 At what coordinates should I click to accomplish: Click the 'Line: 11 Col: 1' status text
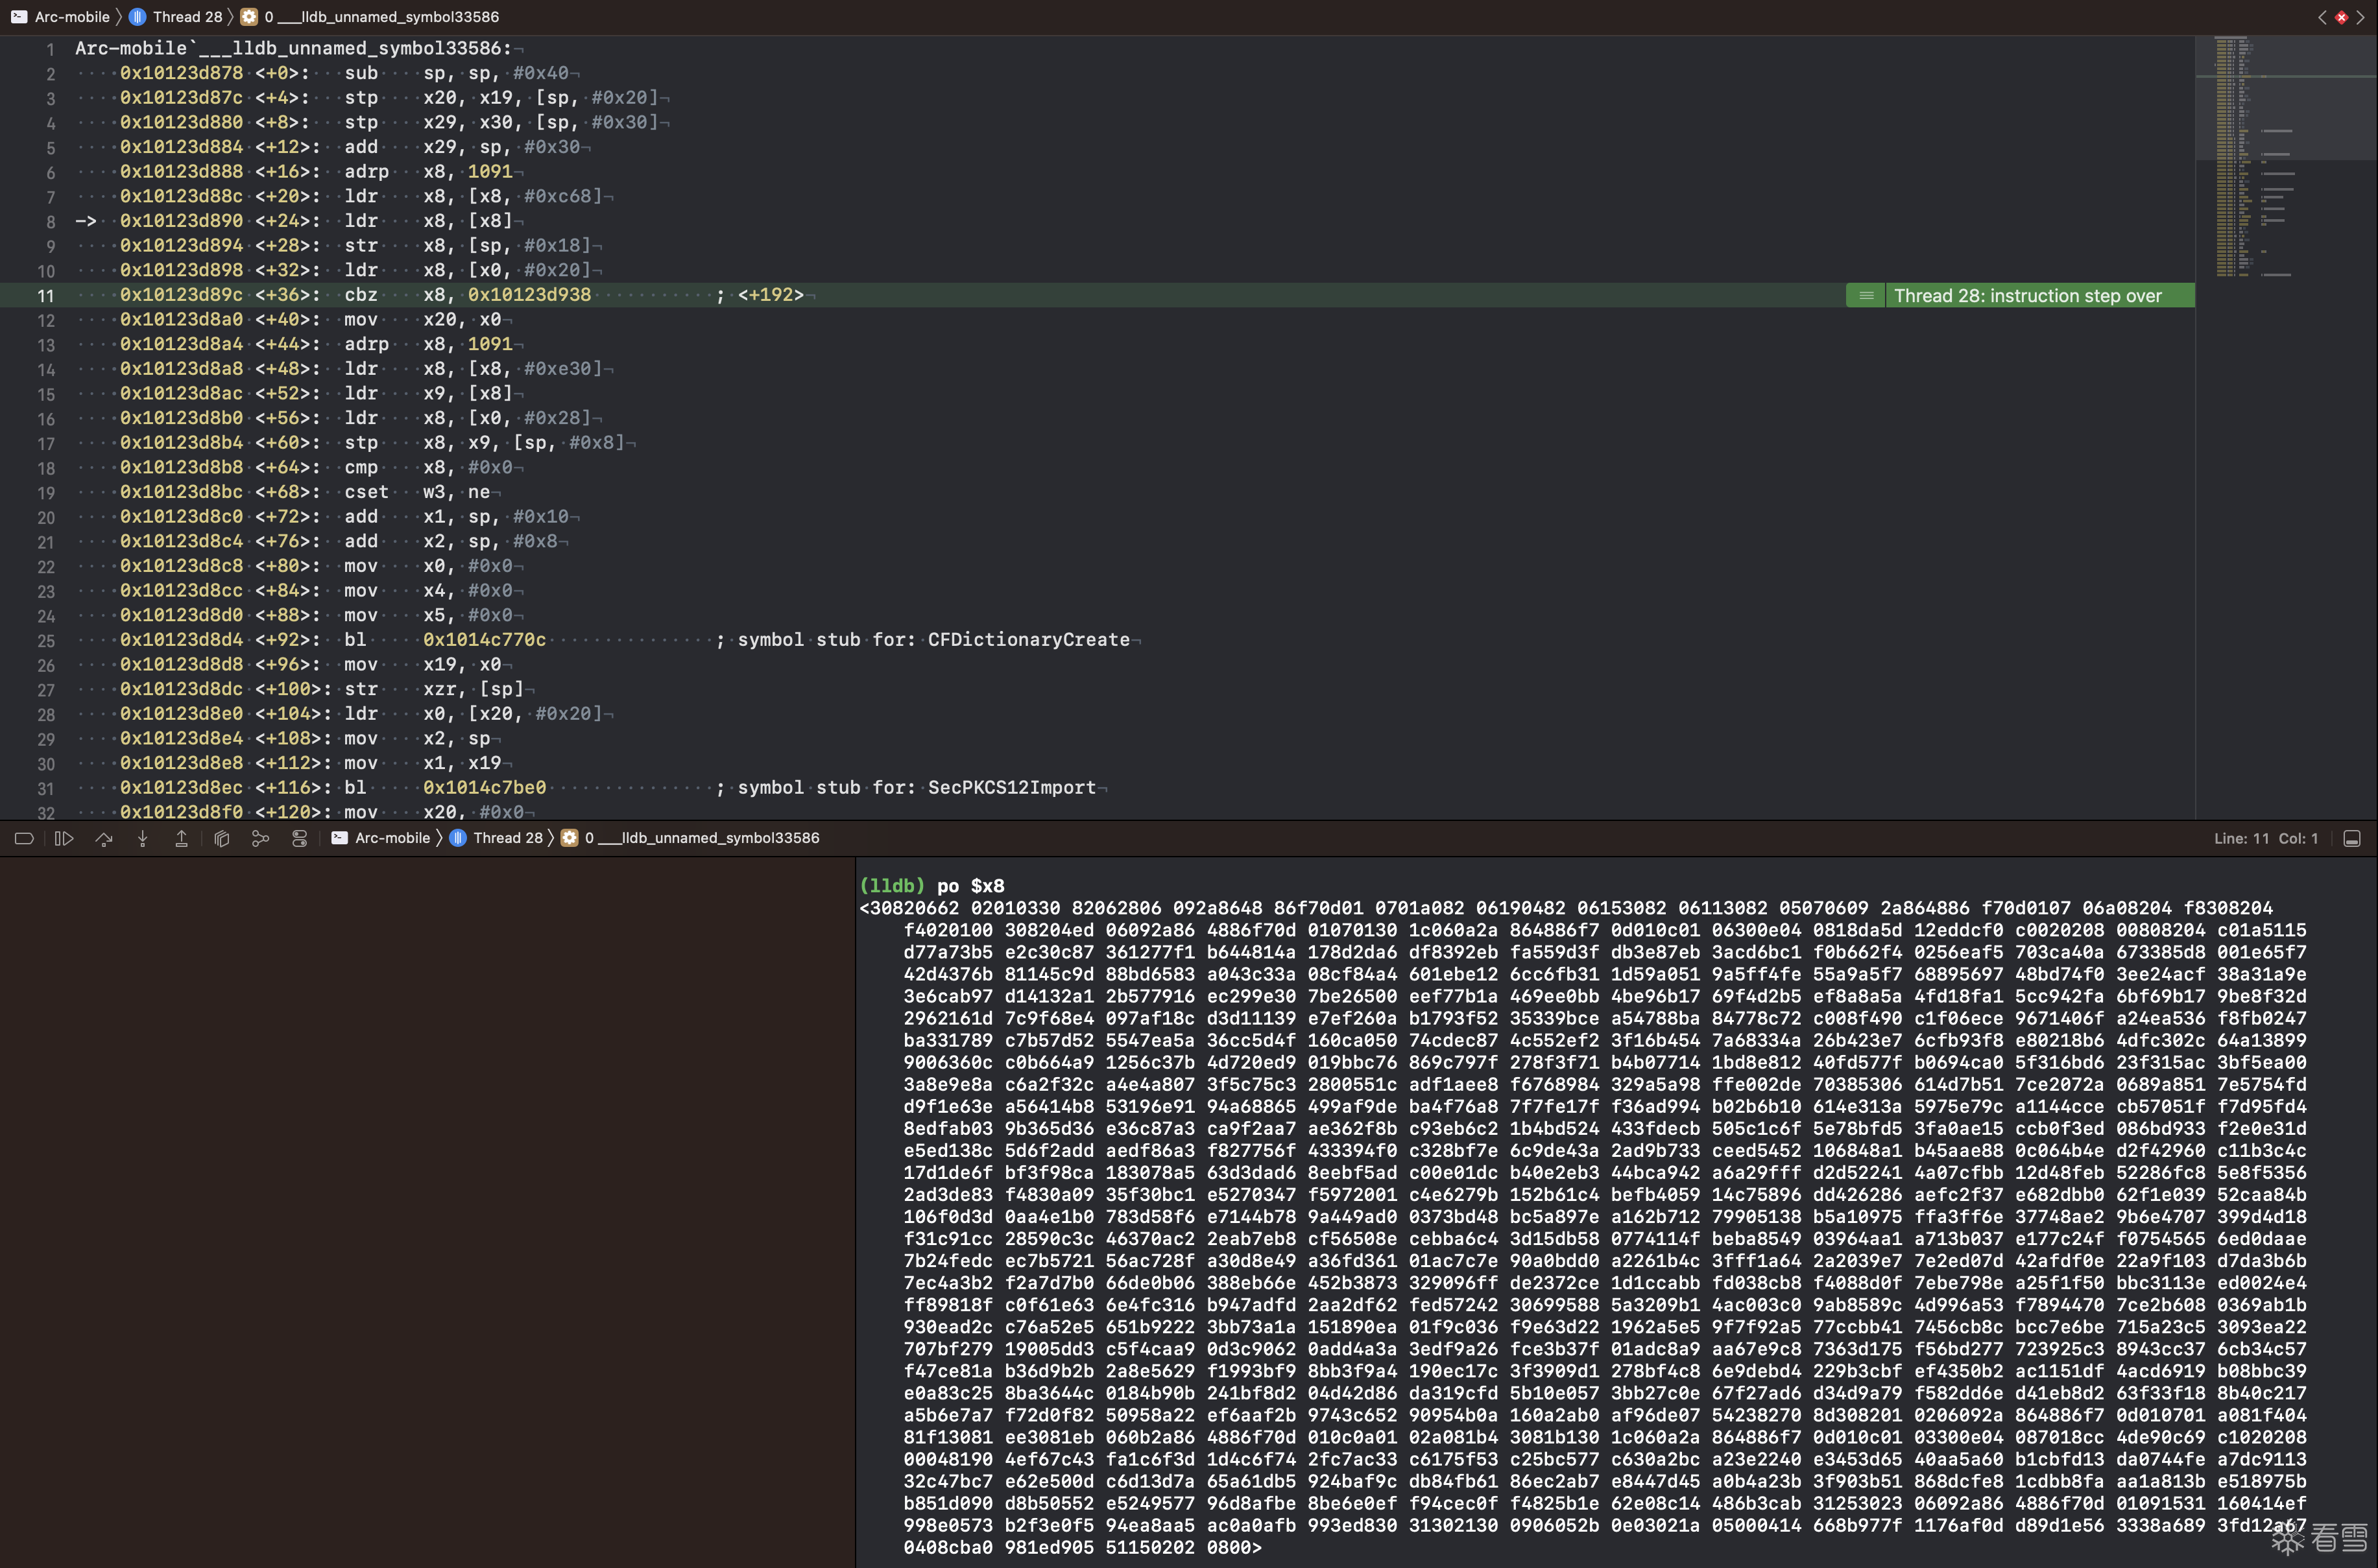tap(2265, 838)
